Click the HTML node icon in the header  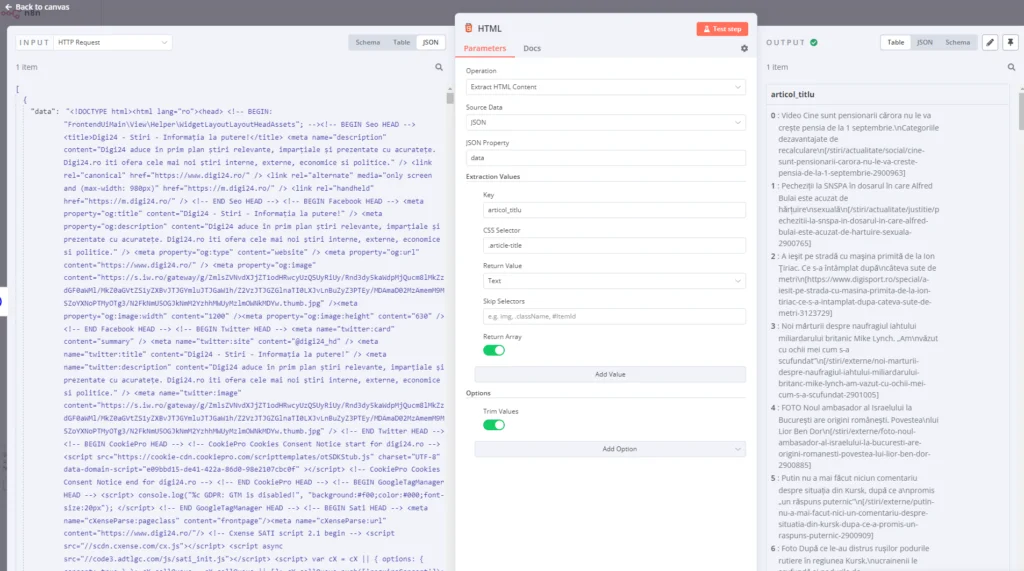pos(468,28)
